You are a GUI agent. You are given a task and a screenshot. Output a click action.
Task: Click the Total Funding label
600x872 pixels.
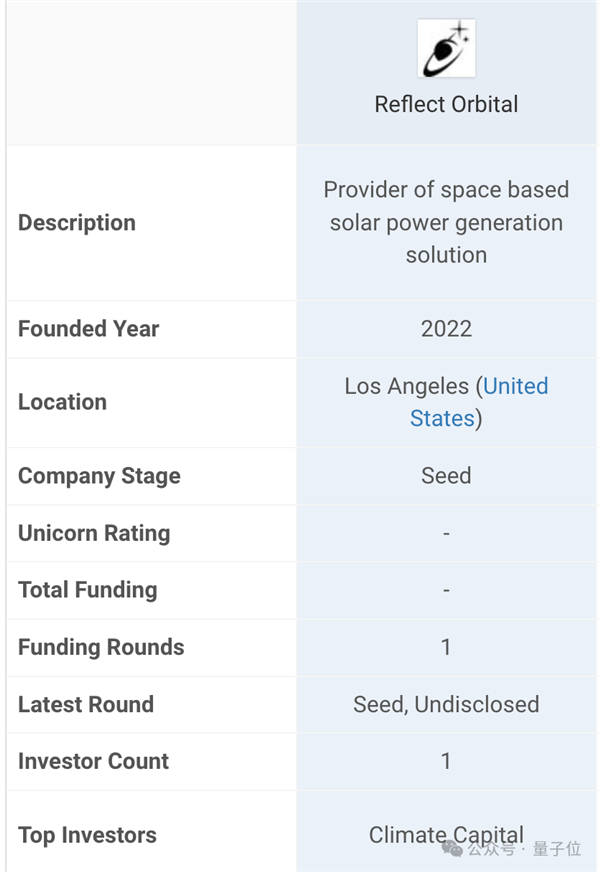pos(87,590)
